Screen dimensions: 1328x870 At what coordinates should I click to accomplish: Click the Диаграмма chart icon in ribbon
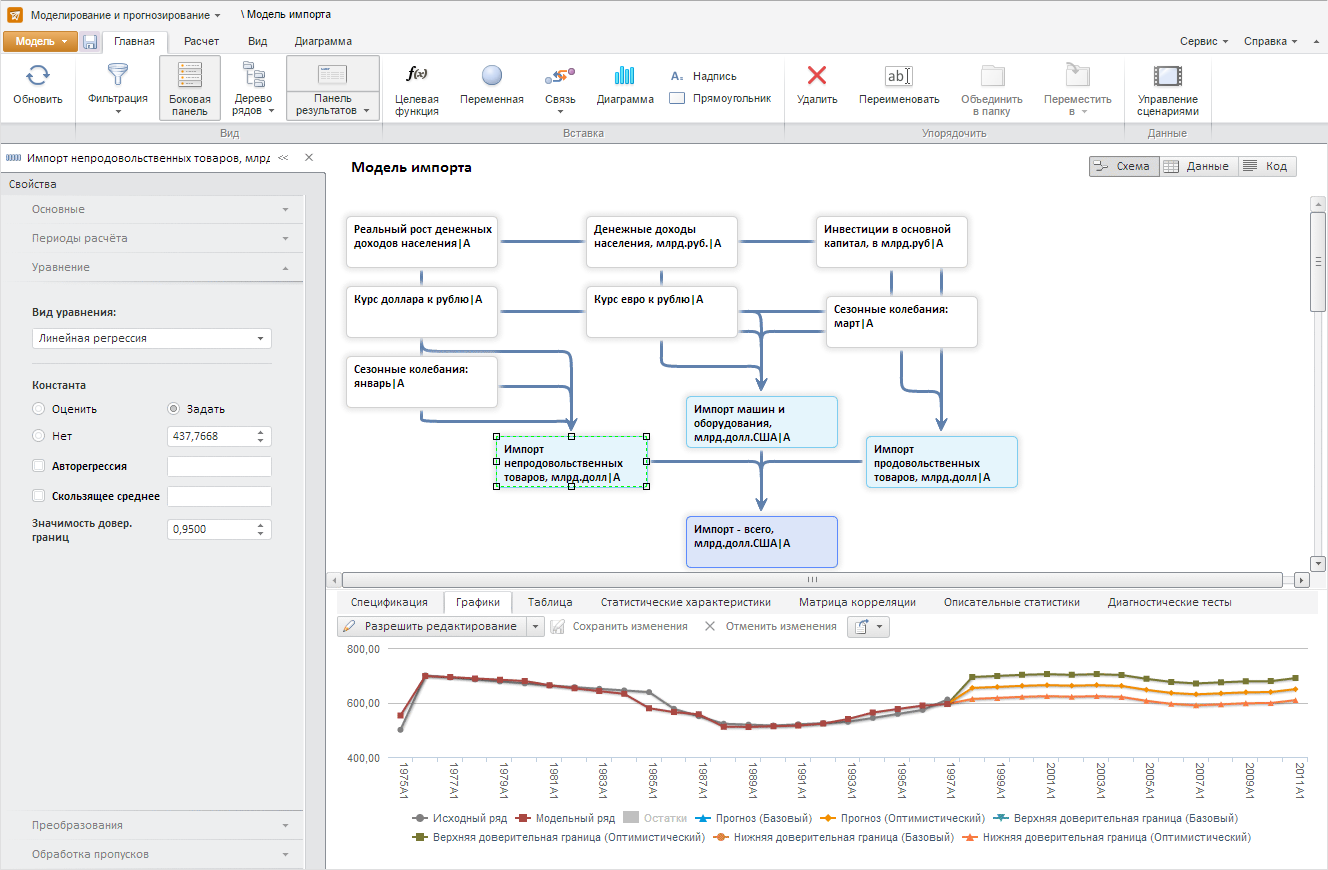(x=625, y=77)
